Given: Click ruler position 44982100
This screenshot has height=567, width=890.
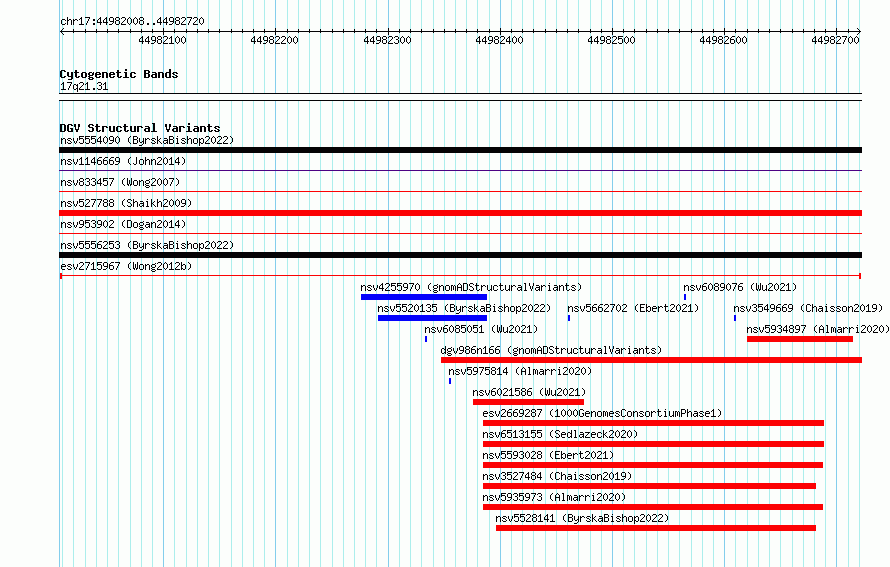Looking at the screenshot, I should pyautogui.click(x=162, y=40).
